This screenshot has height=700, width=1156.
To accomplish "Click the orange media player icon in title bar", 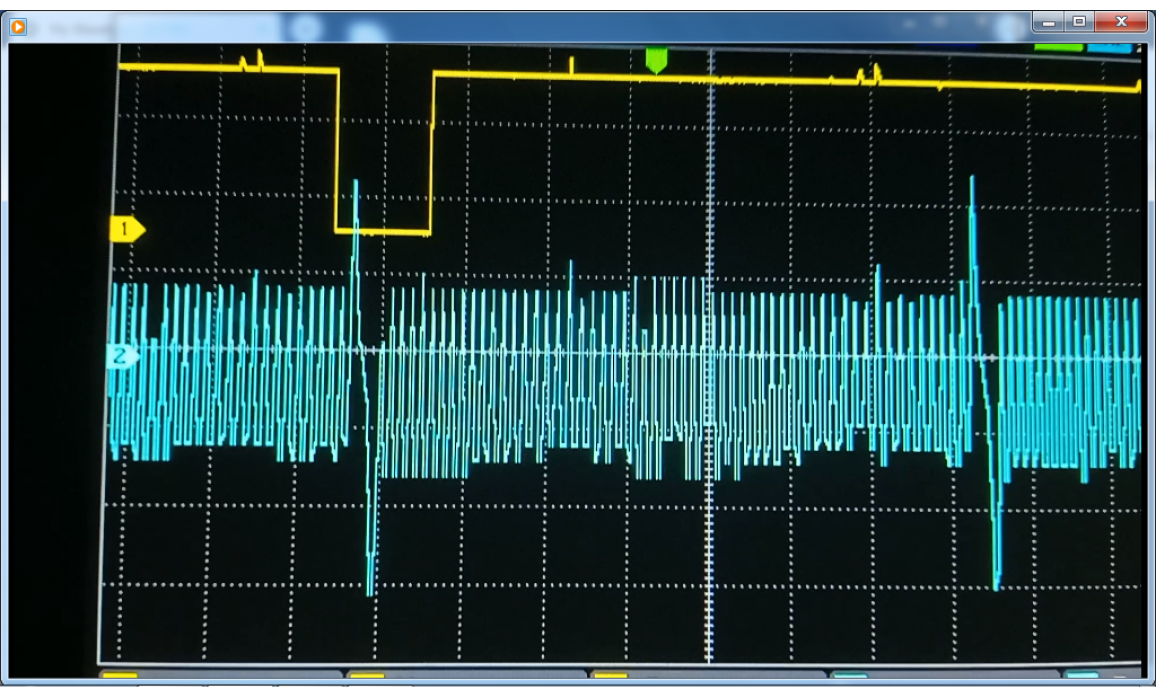I will [x=18, y=27].
